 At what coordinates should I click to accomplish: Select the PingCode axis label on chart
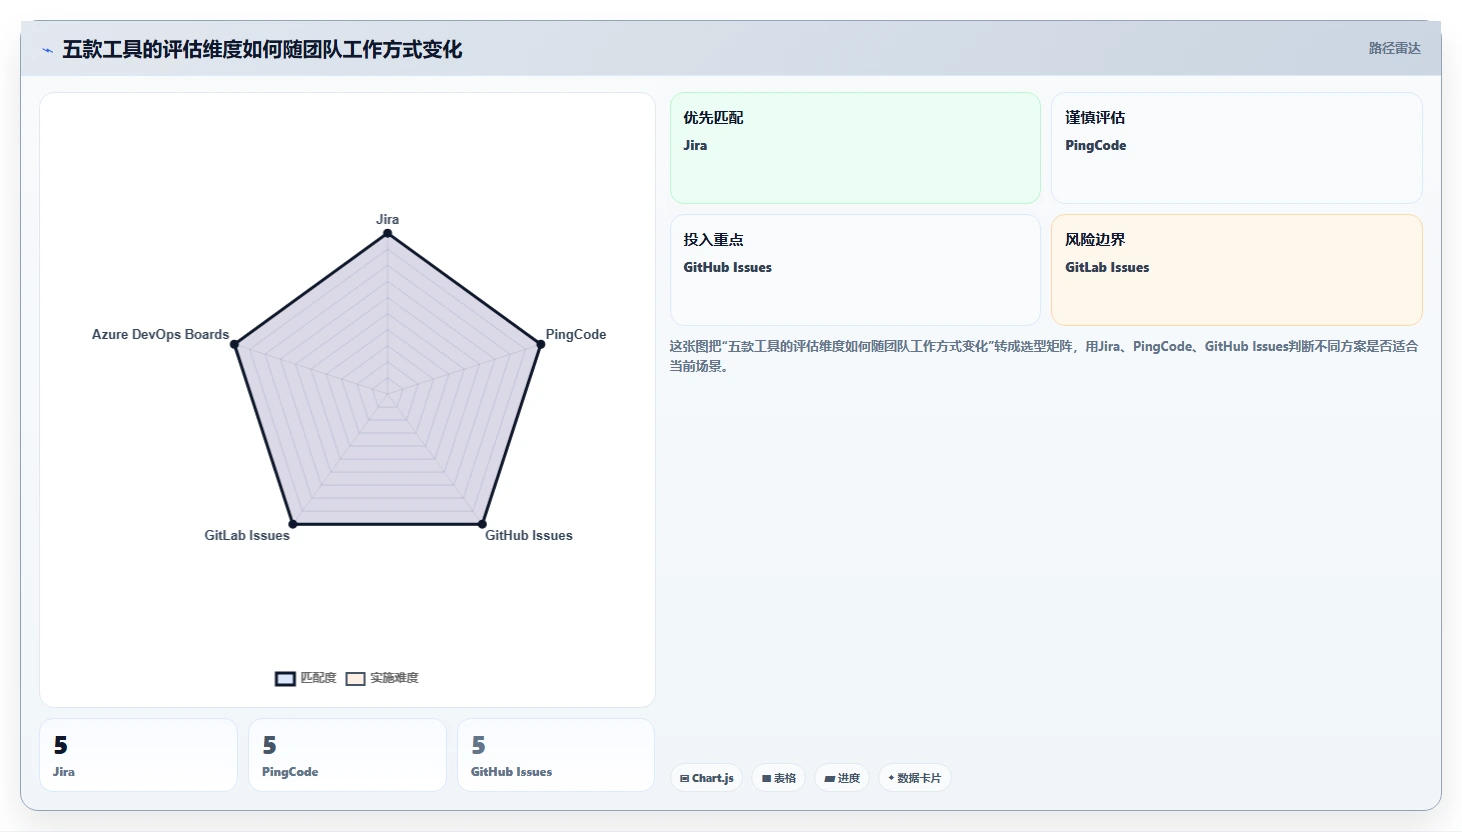576,334
